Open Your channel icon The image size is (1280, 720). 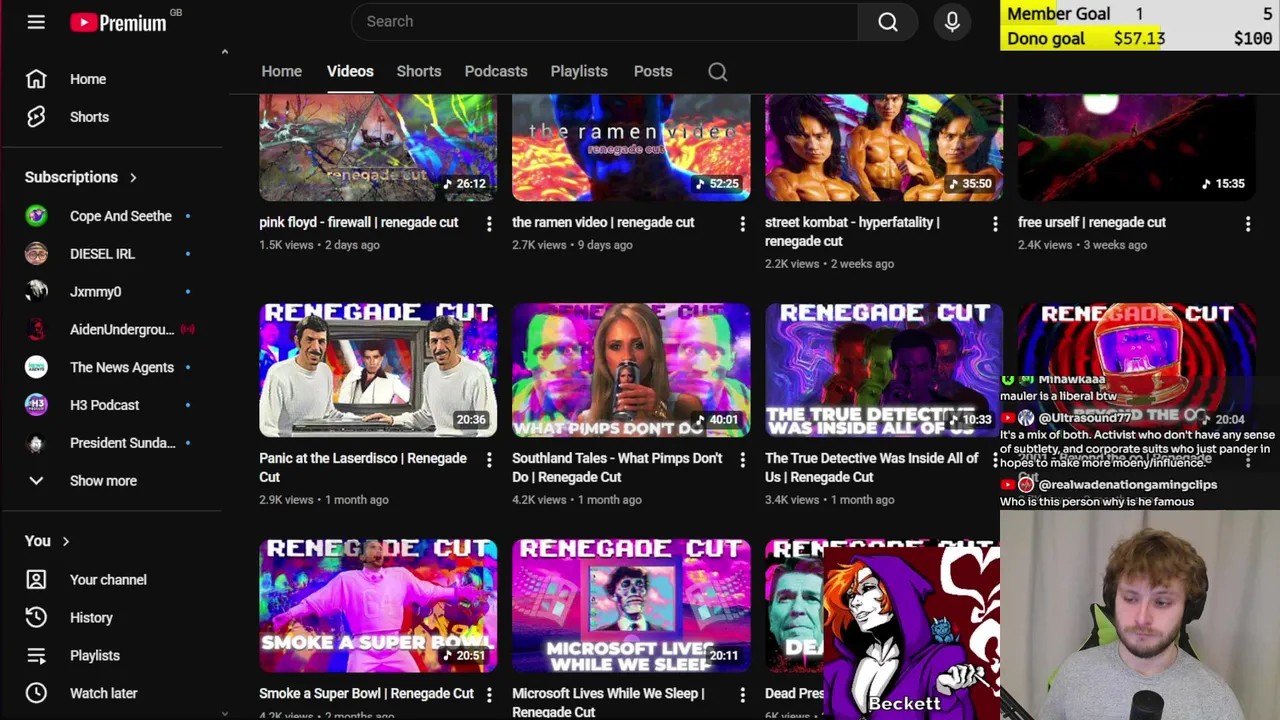pos(36,580)
